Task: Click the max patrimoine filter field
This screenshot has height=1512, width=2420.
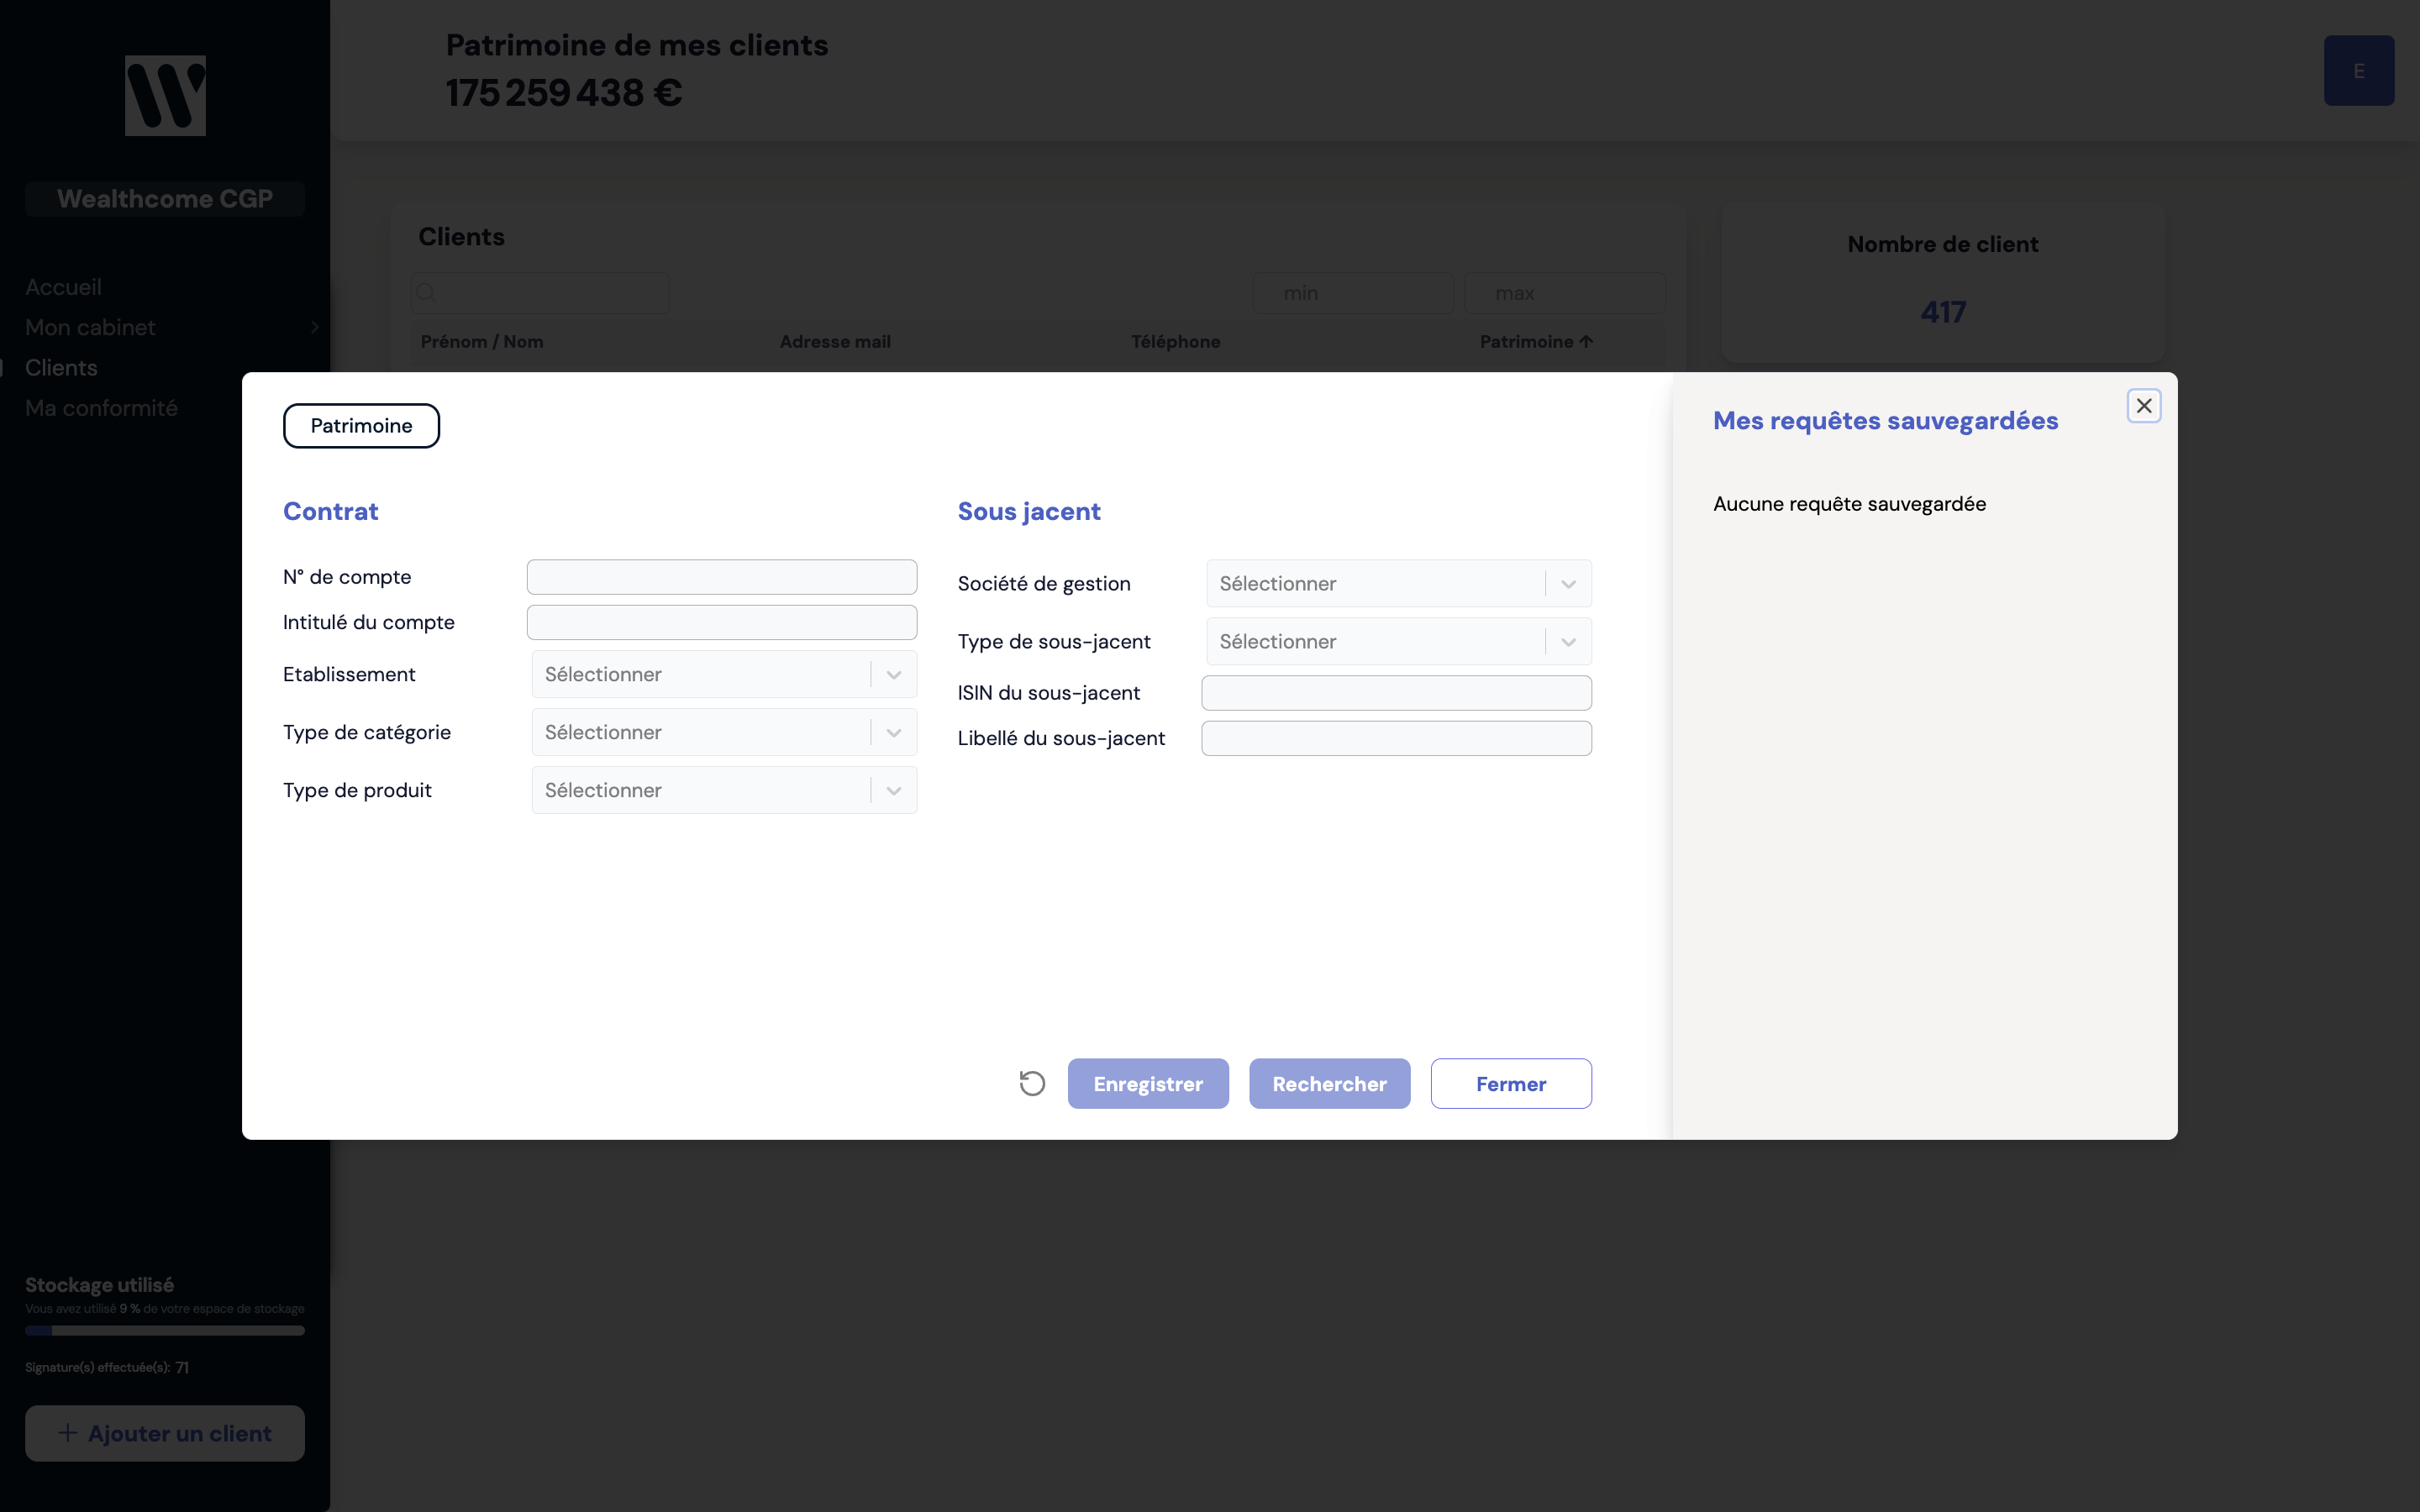Action: coord(1565,293)
